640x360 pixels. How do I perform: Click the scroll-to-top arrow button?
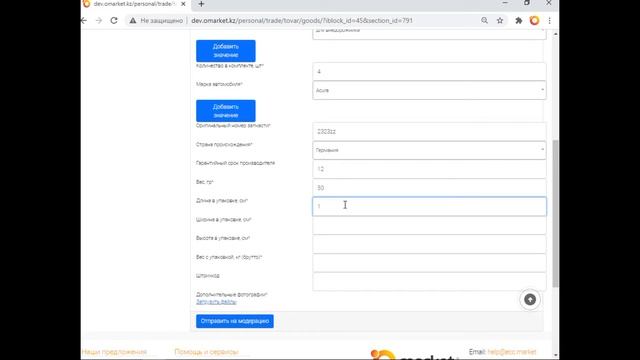pos(530,300)
